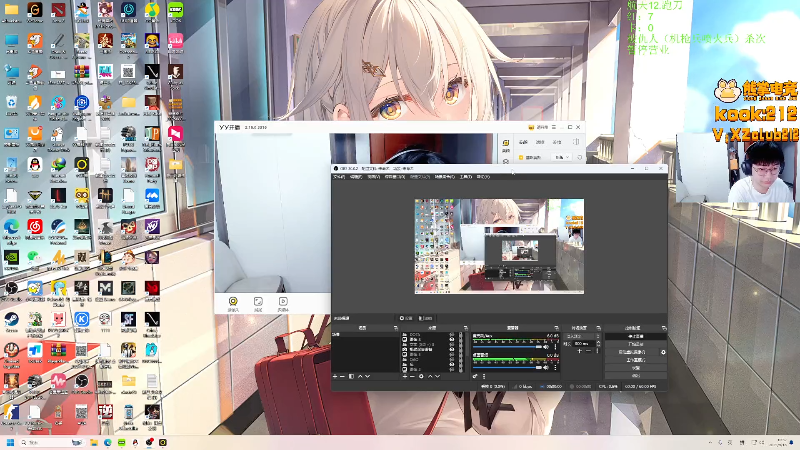800x450 pixels.
Task: Configure virtual camera gear icon in OBS controls
Action: tap(663, 352)
